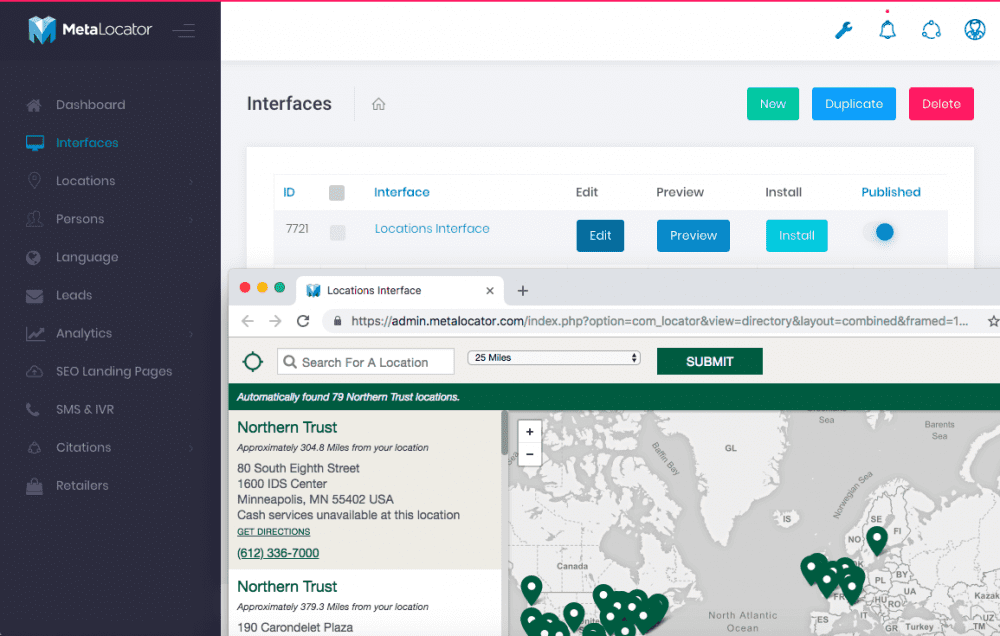Click the SUBMIT button
Screen dimensions: 1000x636
pos(710,362)
